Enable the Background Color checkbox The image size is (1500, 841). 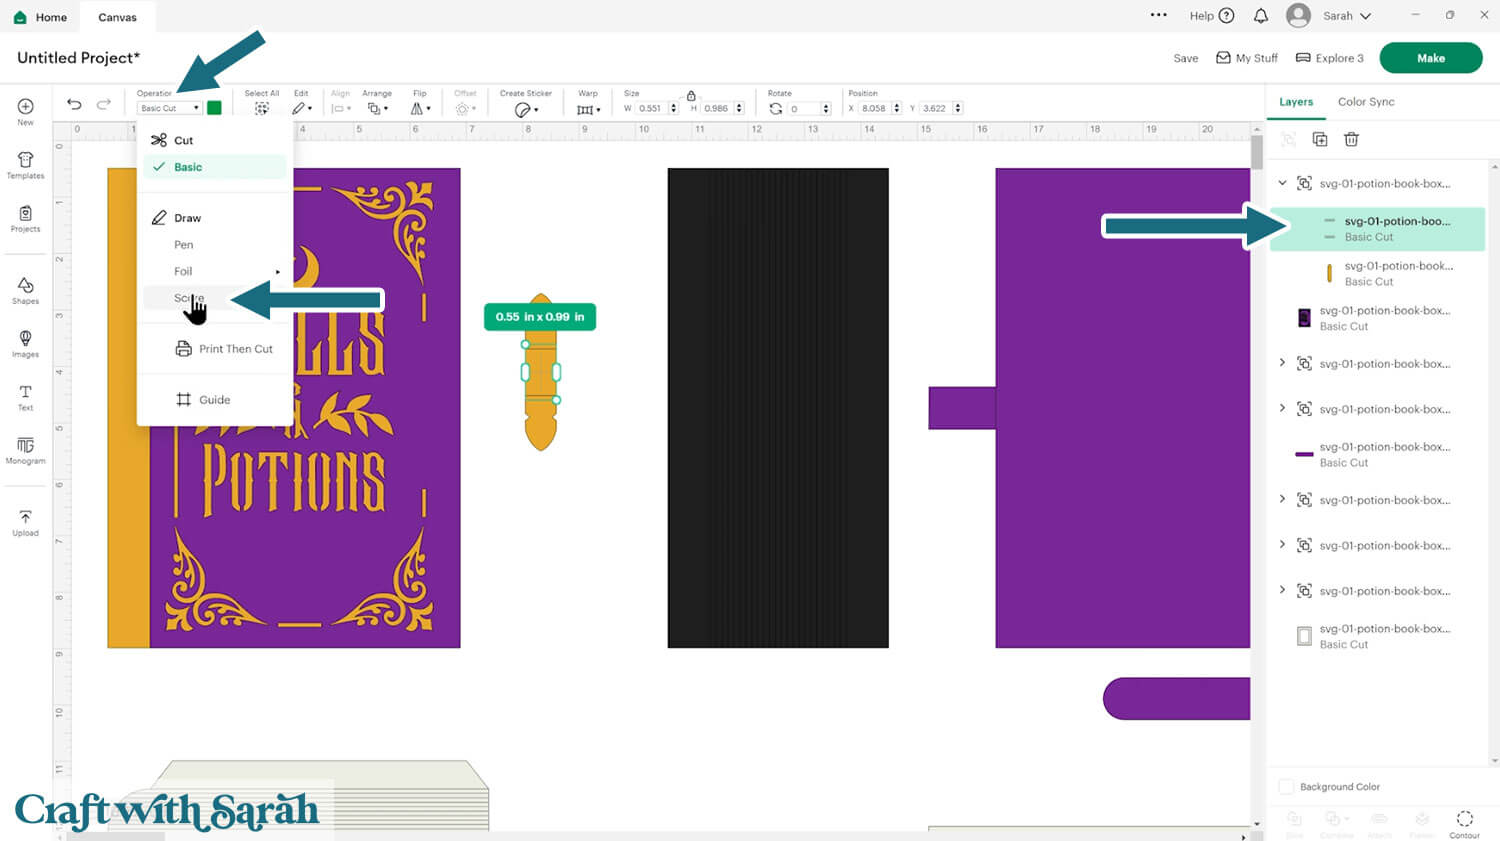click(1287, 787)
